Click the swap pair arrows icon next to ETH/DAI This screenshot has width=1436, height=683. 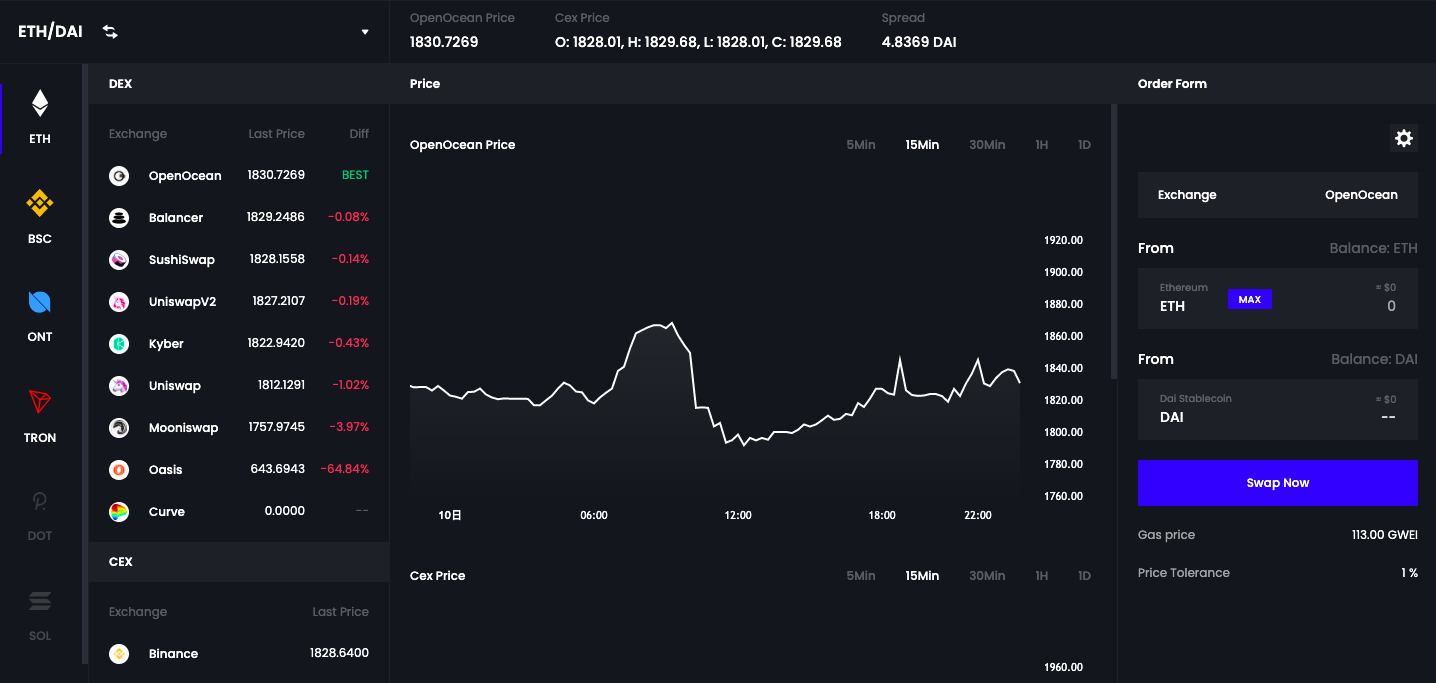coord(110,32)
